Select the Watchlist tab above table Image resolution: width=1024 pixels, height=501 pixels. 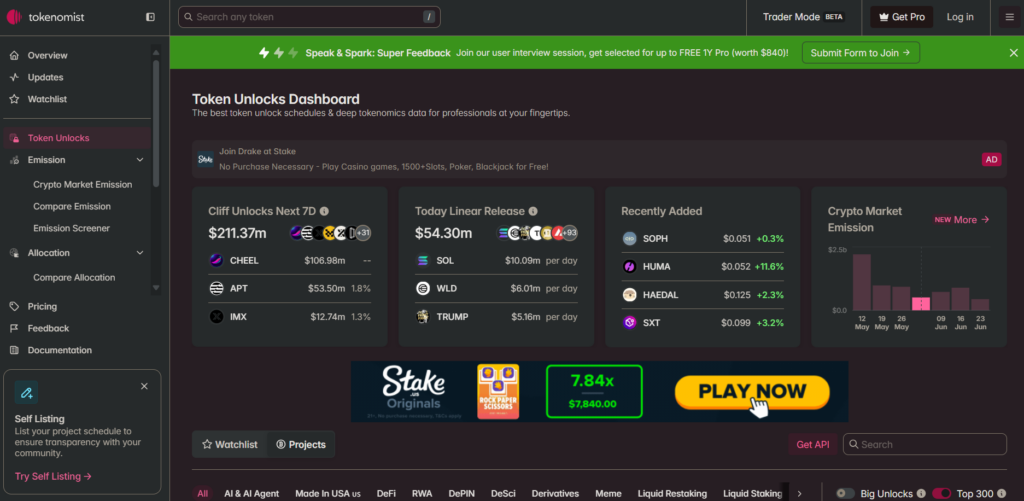click(230, 444)
